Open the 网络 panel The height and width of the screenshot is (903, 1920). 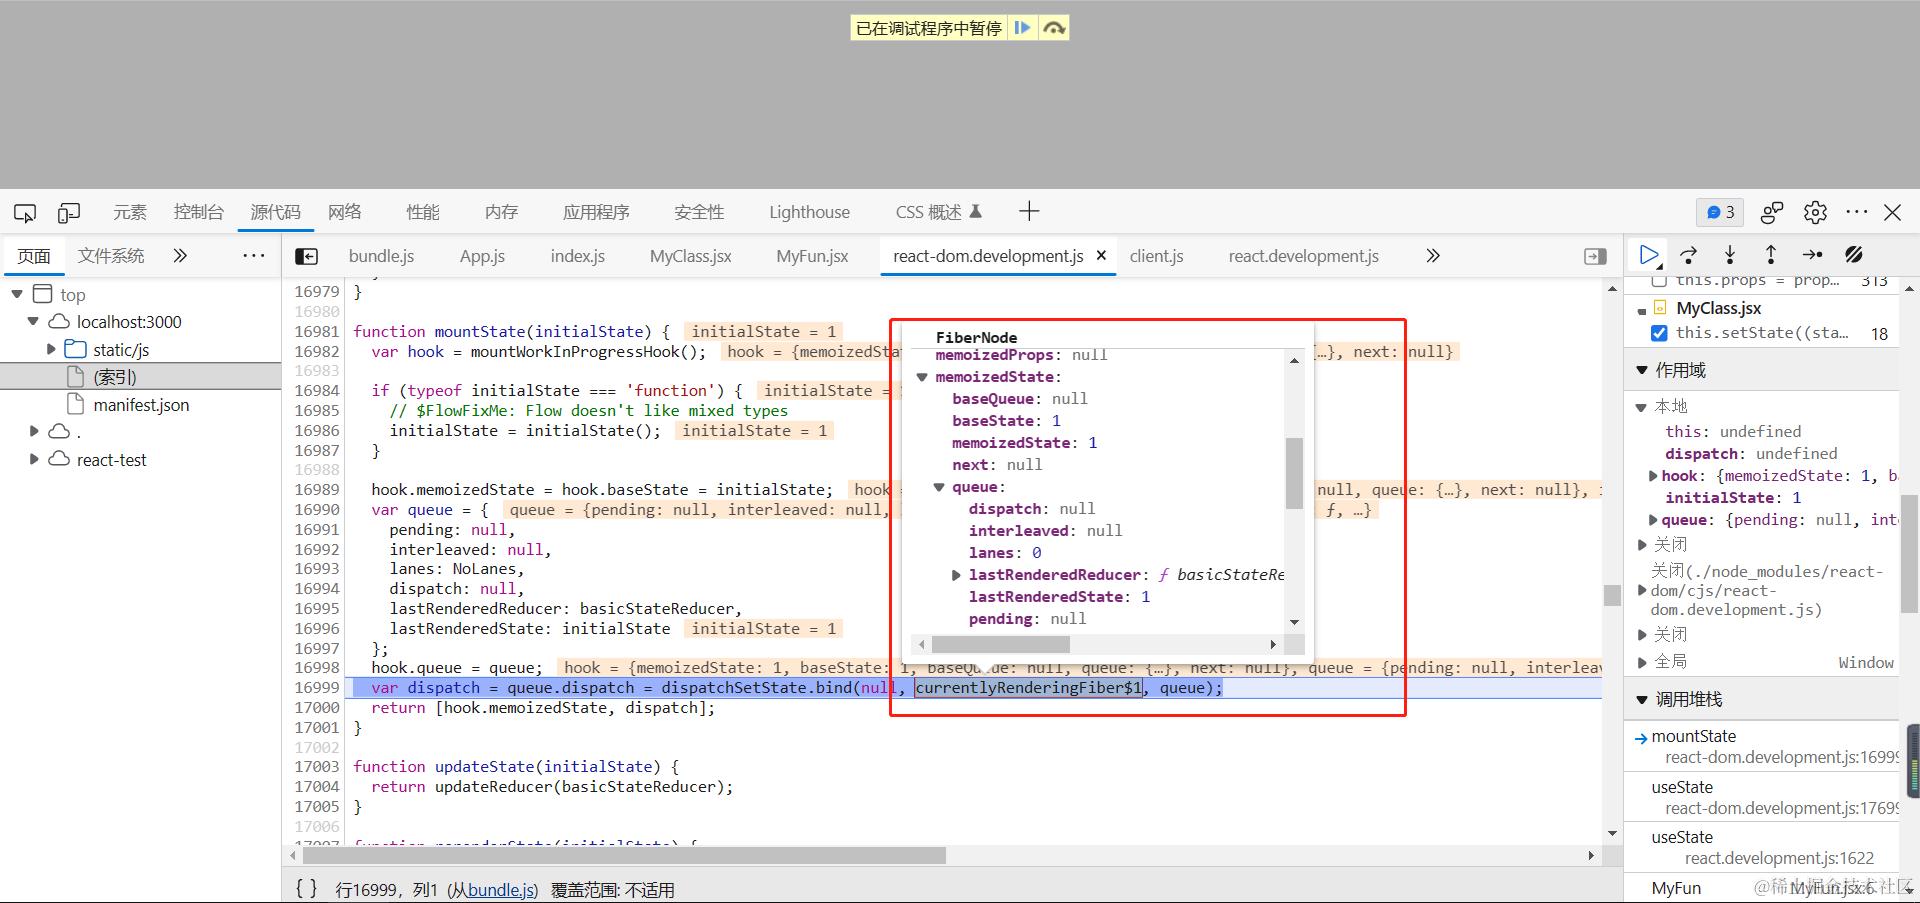pyautogui.click(x=344, y=212)
